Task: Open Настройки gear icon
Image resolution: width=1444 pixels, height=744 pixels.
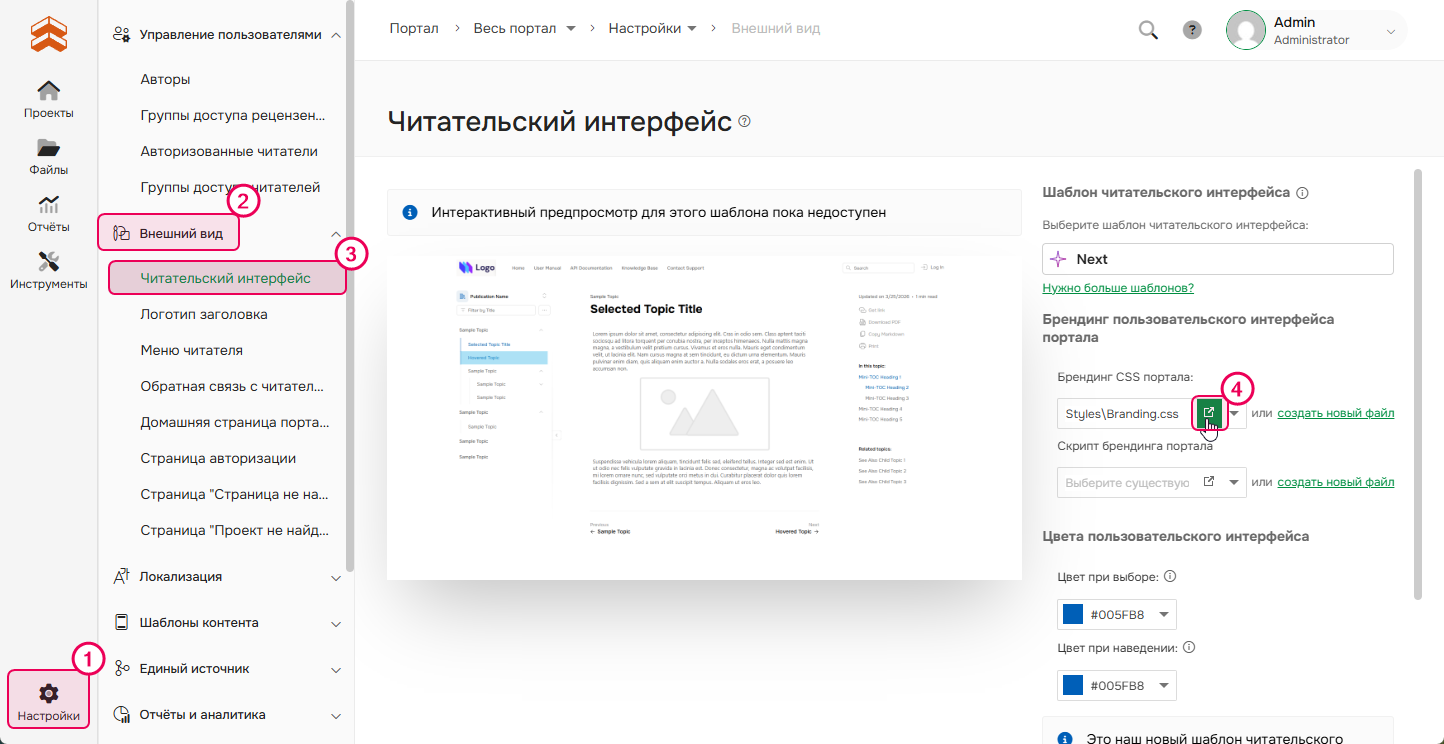Action: point(48,693)
